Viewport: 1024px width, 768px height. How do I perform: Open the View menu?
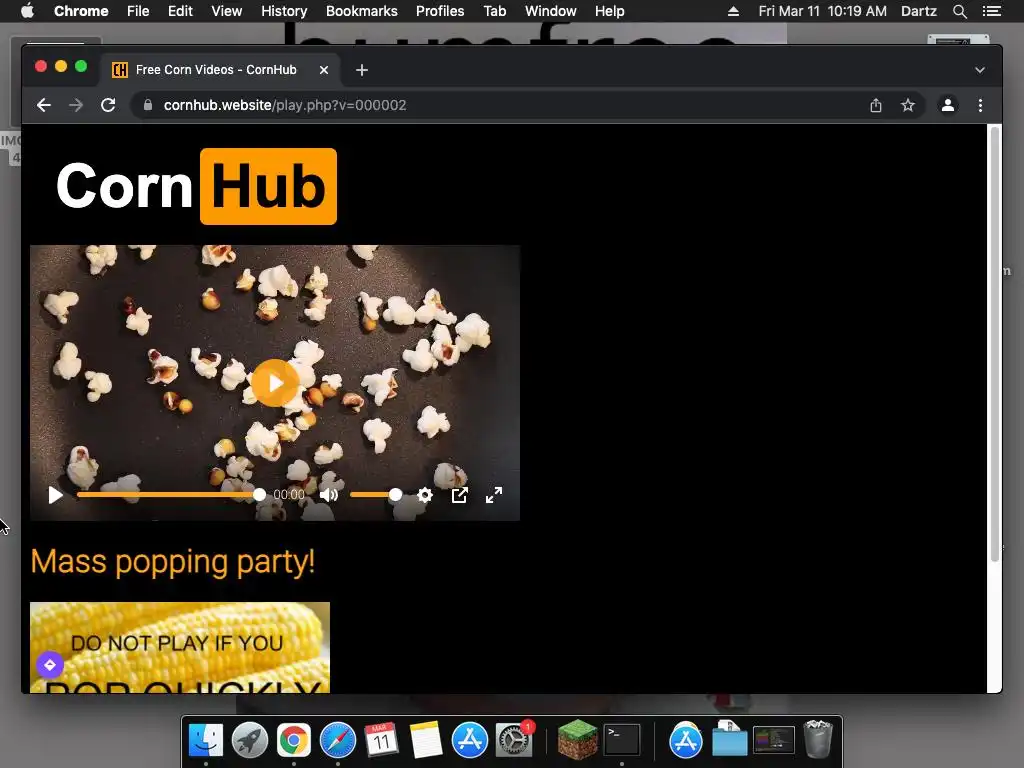(x=227, y=11)
